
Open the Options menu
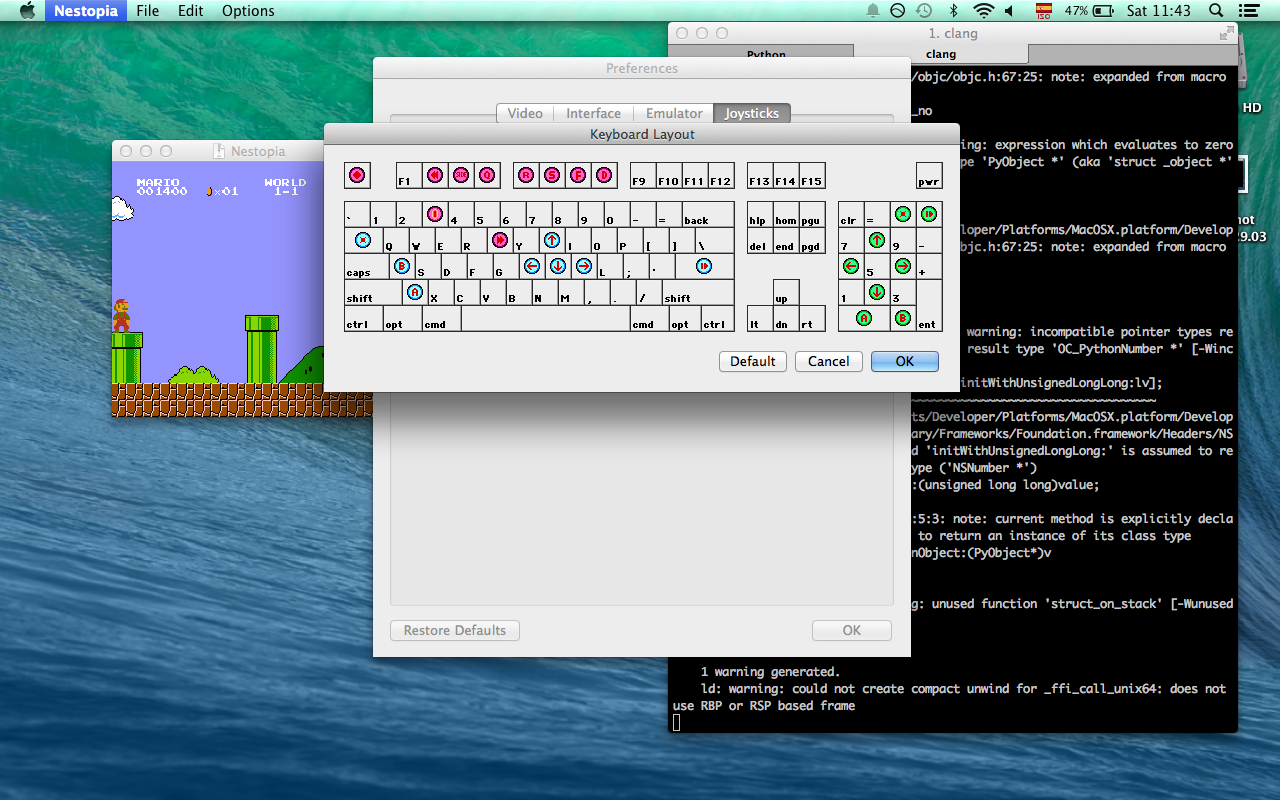[x=248, y=11]
